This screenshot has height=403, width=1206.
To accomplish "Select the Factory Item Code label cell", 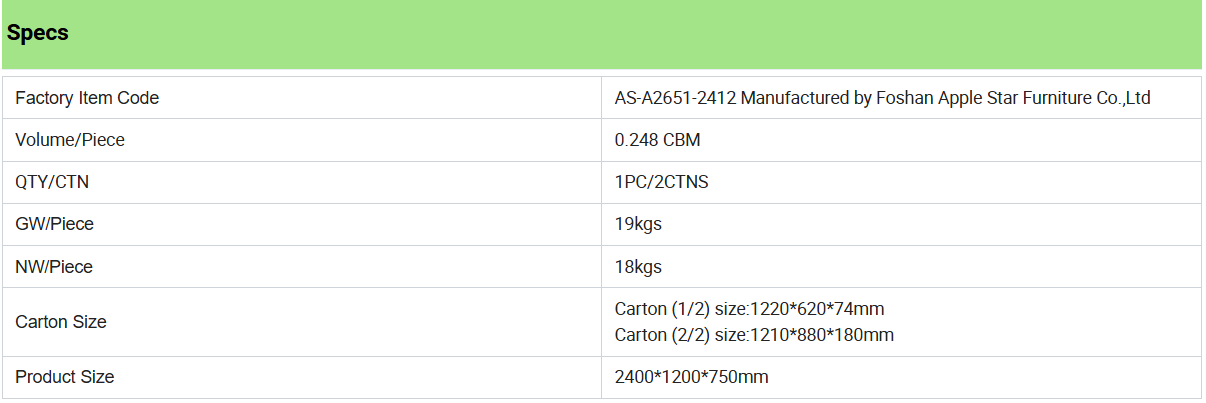I will click(301, 98).
